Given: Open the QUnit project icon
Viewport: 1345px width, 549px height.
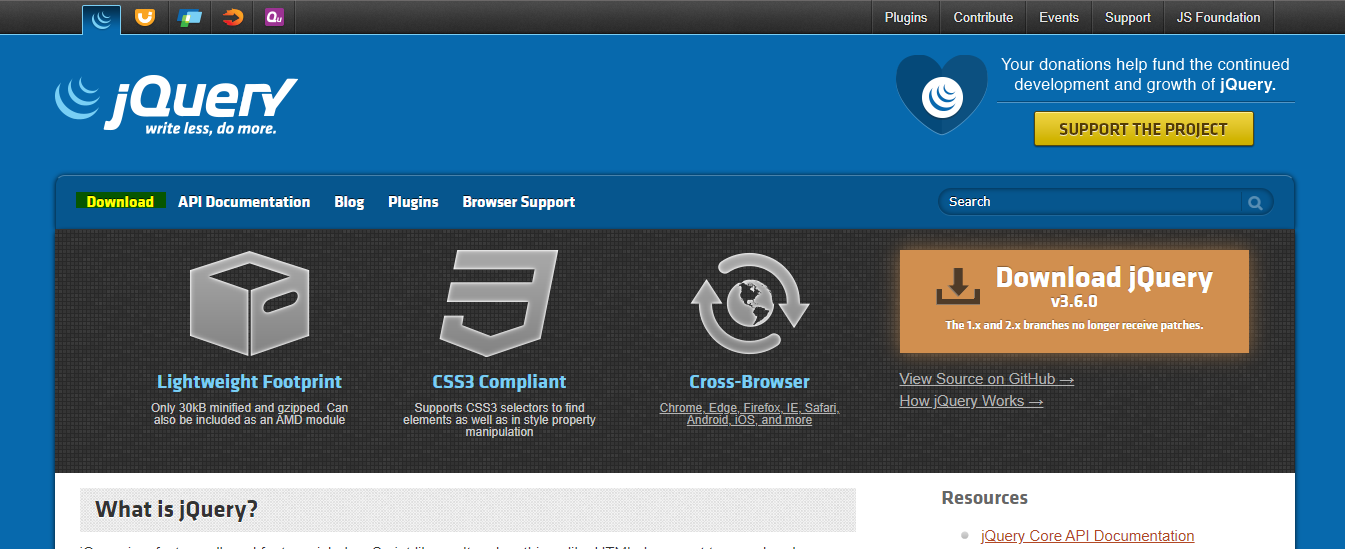Looking at the screenshot, I should 275,17.
